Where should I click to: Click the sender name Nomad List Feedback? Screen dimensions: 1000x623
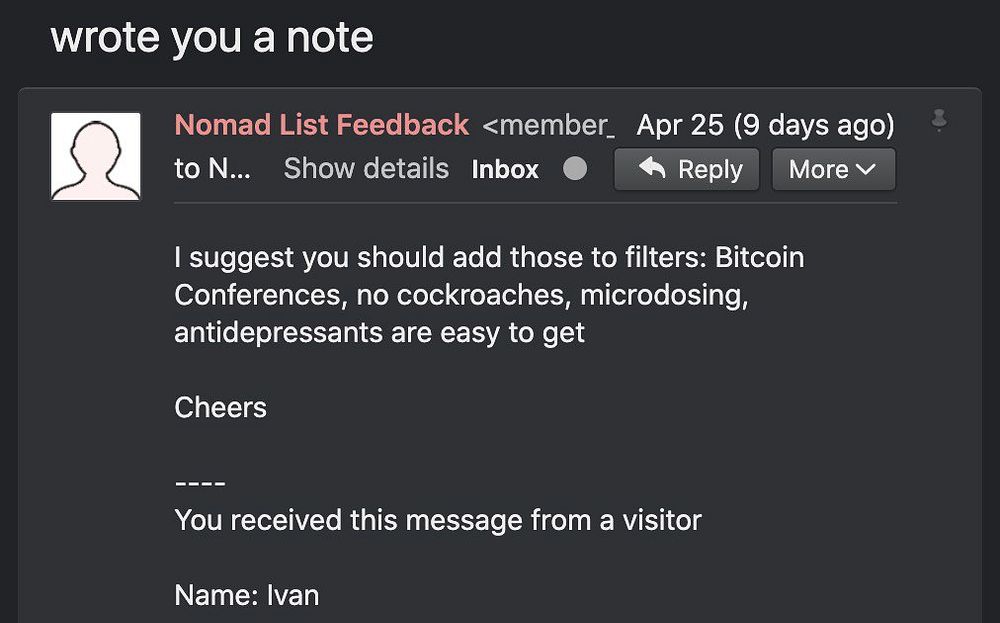pos(321,125)
